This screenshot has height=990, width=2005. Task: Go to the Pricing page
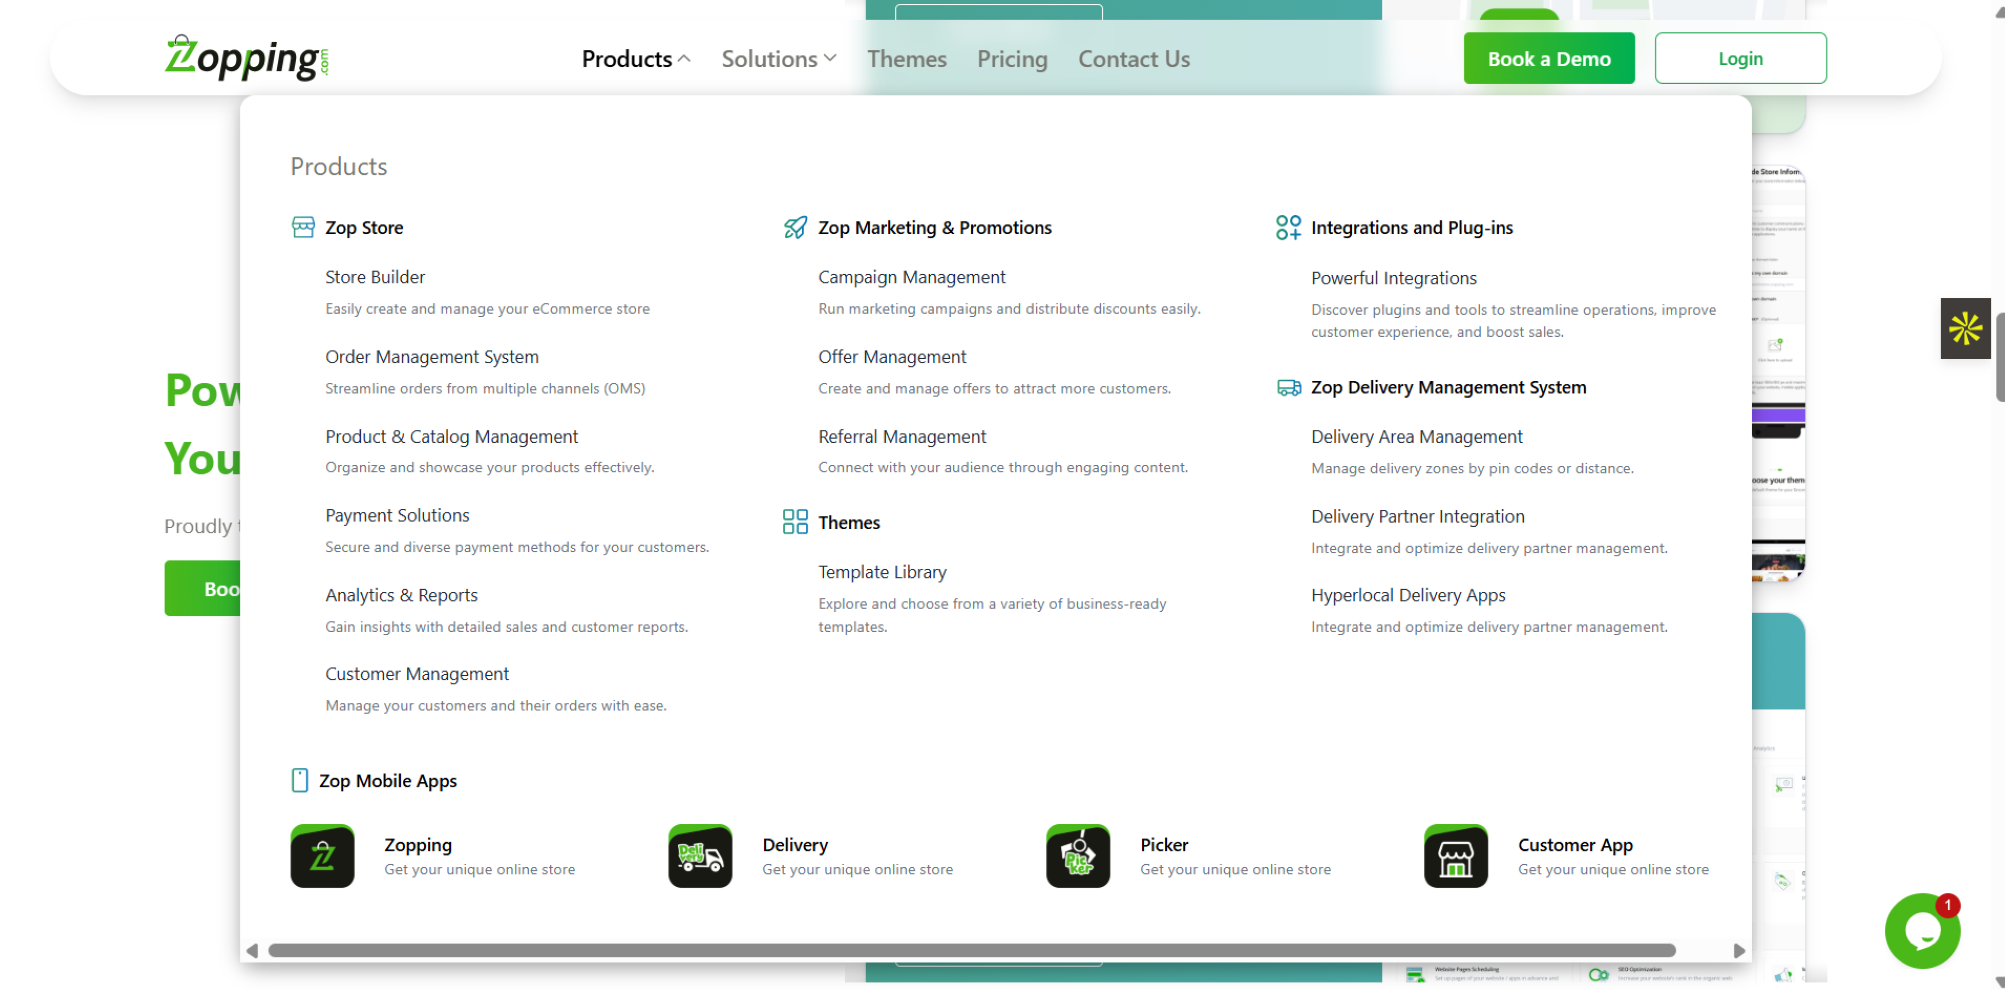(x=1012, y=59)
